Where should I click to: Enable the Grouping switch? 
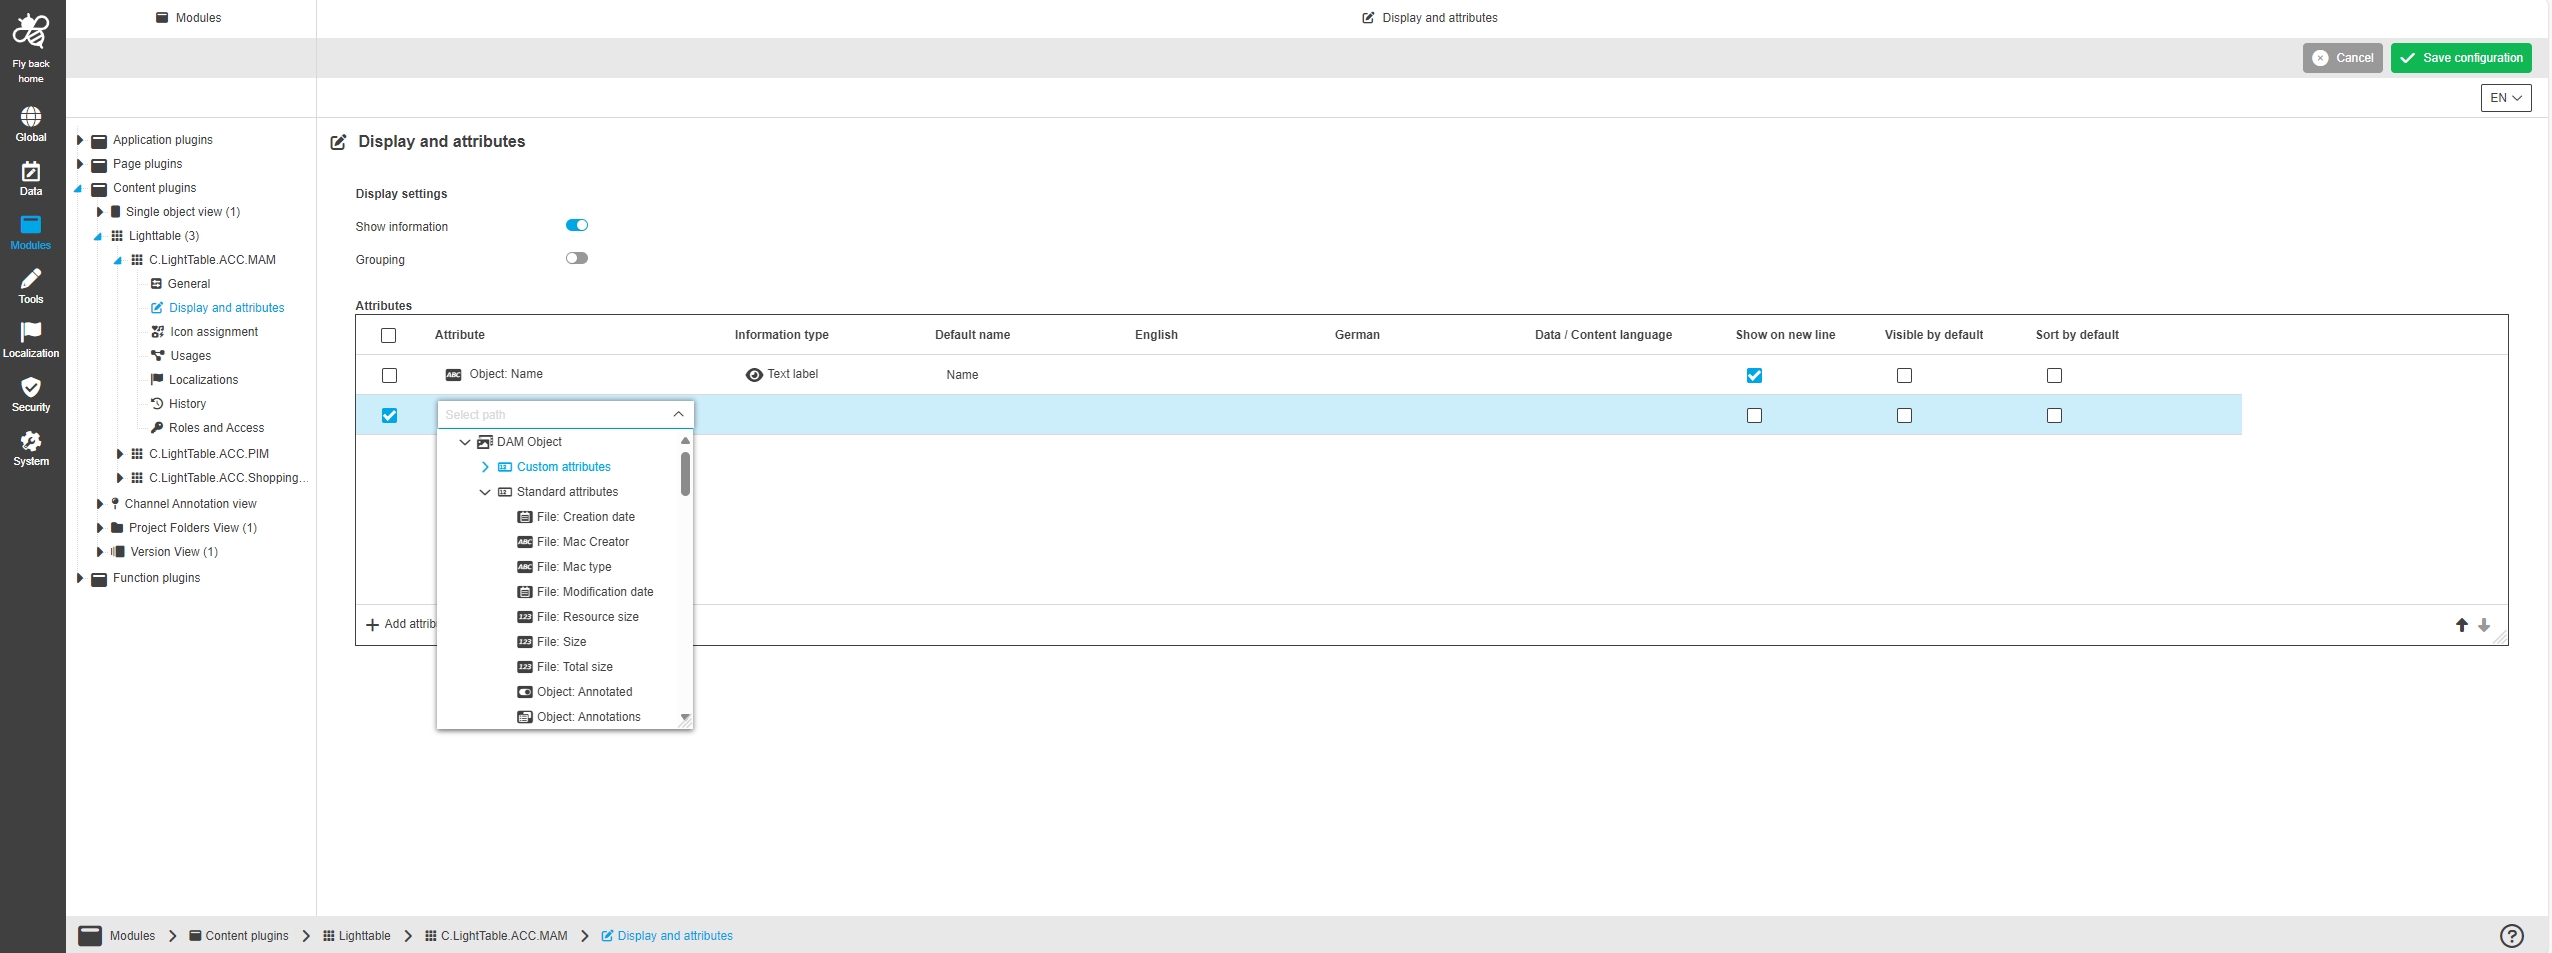click(x=577, y=259)
